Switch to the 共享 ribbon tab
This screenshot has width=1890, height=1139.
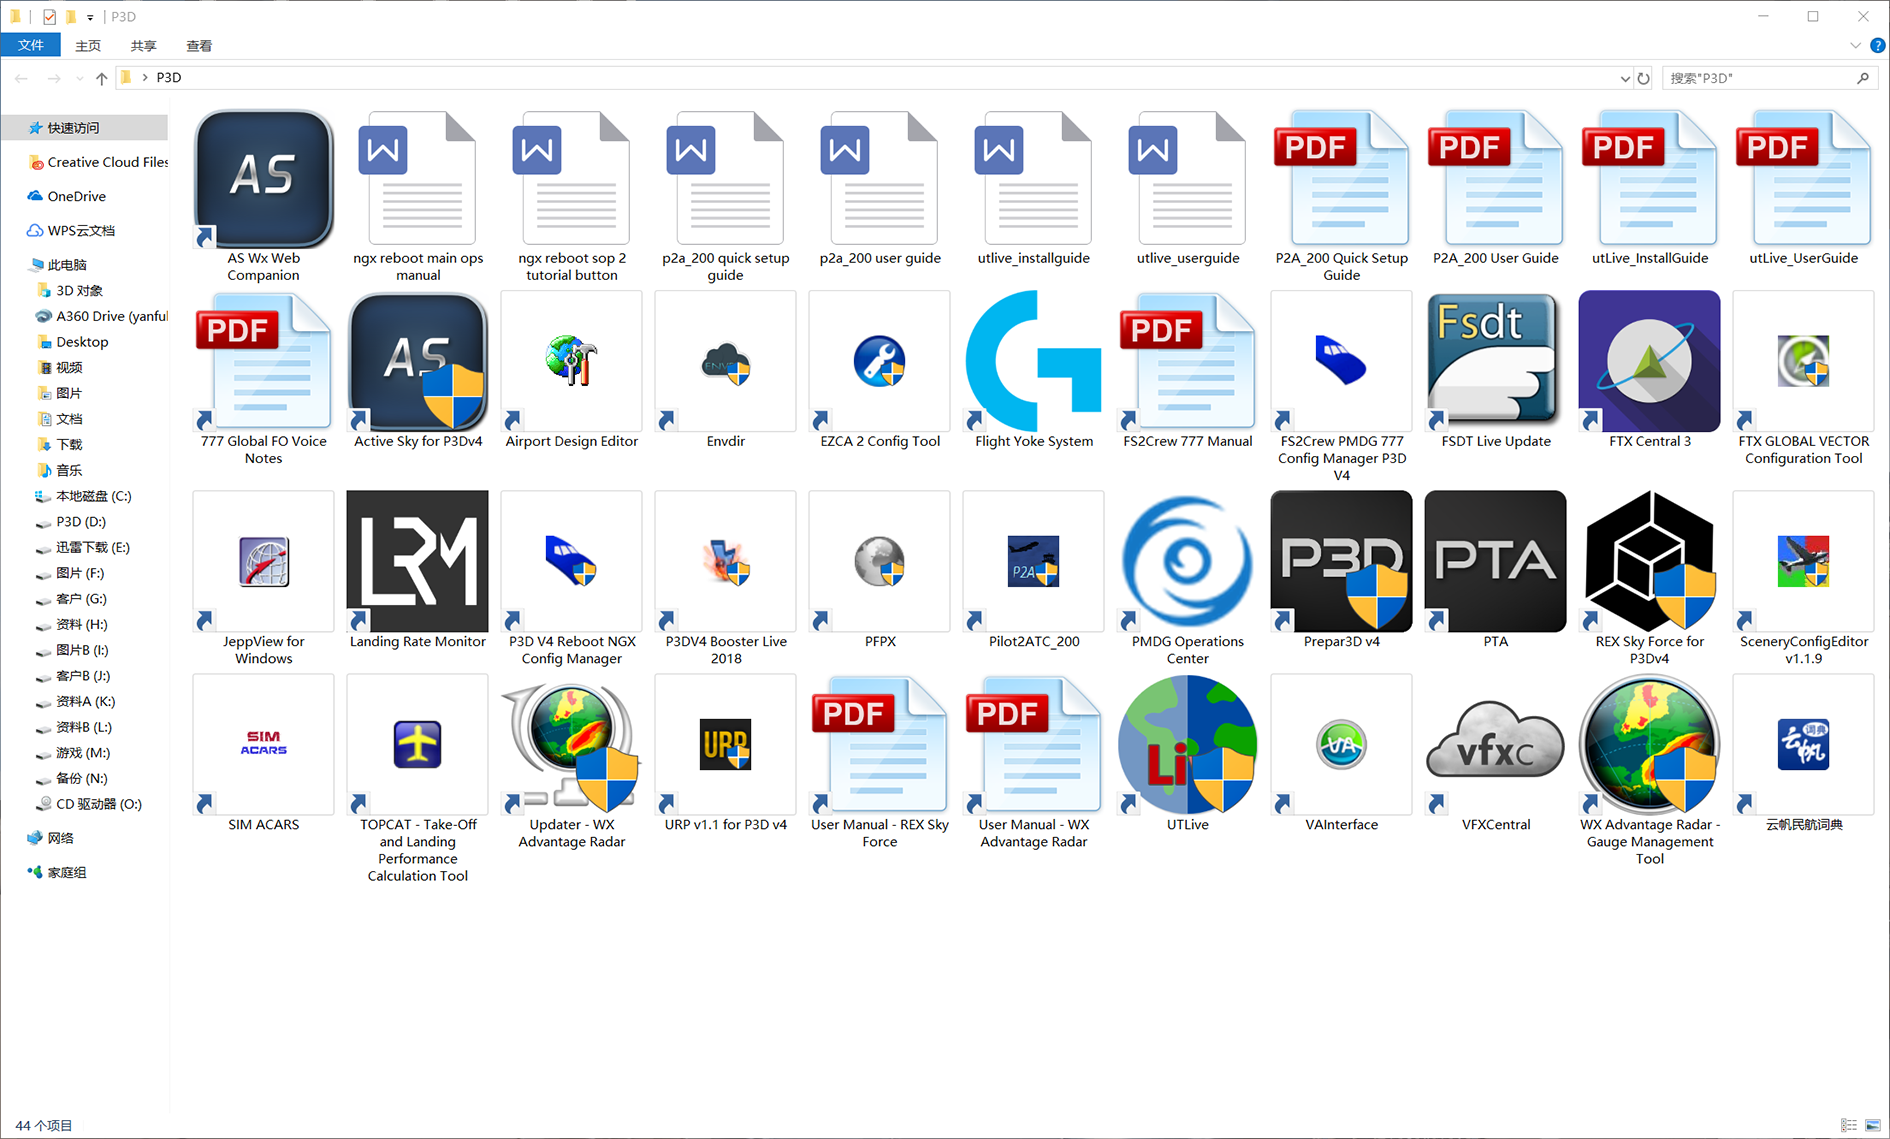pyautogui.click(x=144, y=45)
